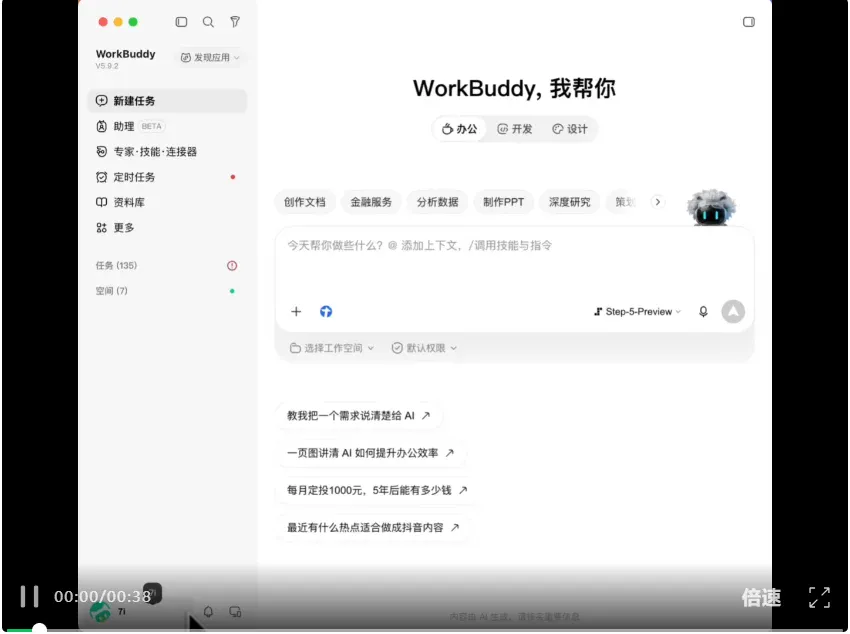Open the 选择工作空间 dropdown

(331, 348)
